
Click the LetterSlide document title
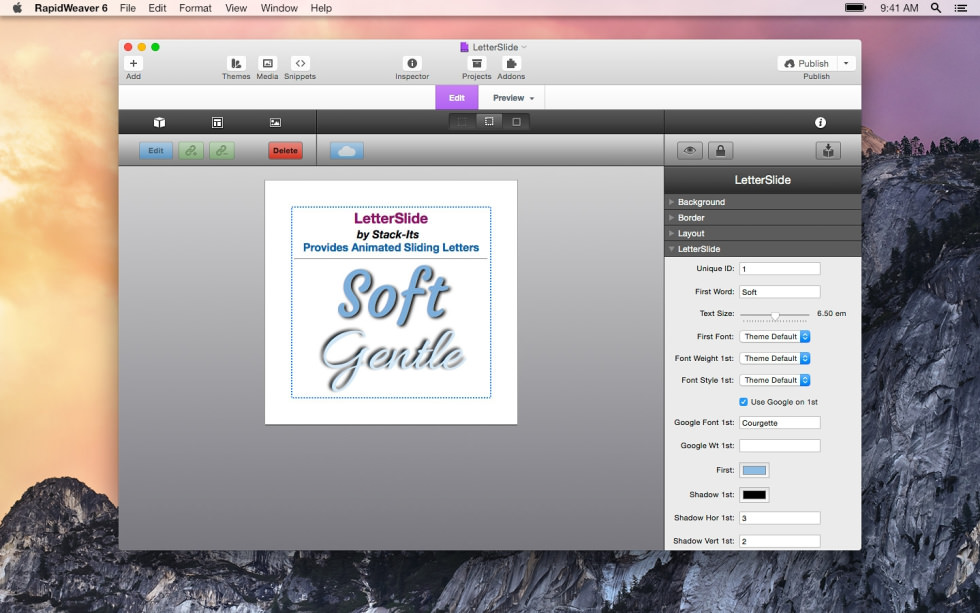click(x=494, y=47)
